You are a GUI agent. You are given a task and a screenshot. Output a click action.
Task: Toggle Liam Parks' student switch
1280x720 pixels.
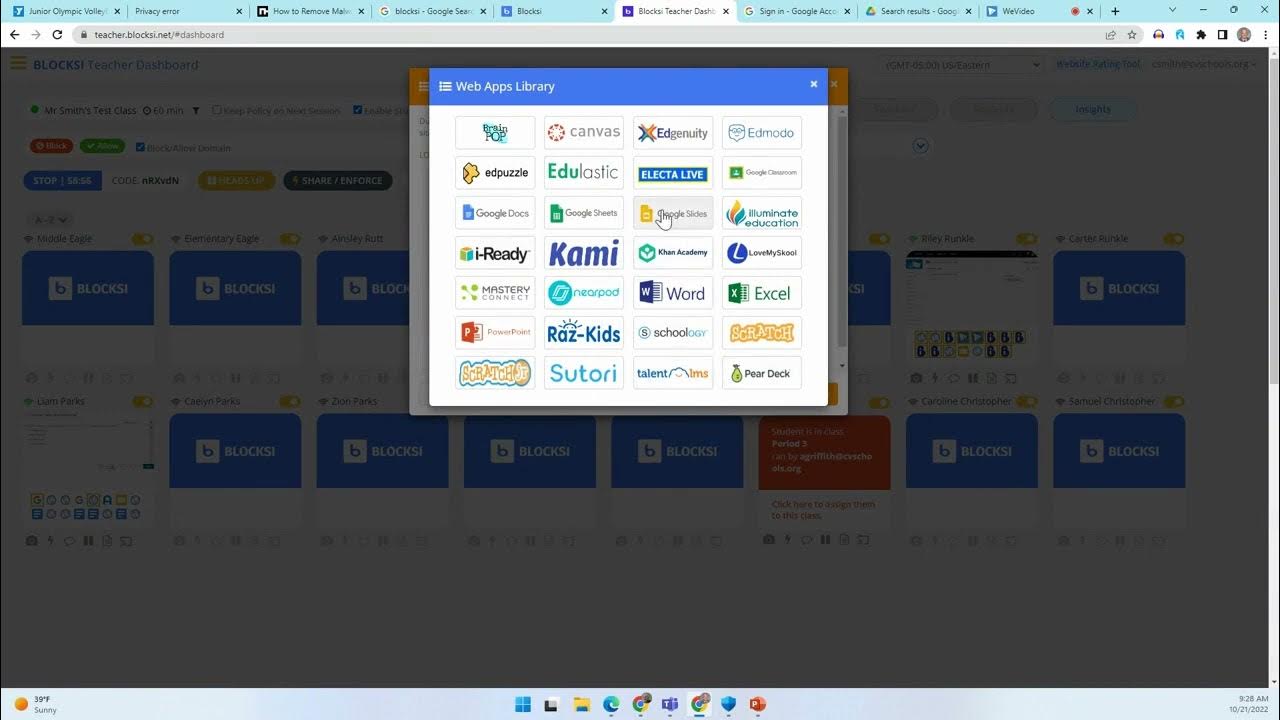click(143, 401)
